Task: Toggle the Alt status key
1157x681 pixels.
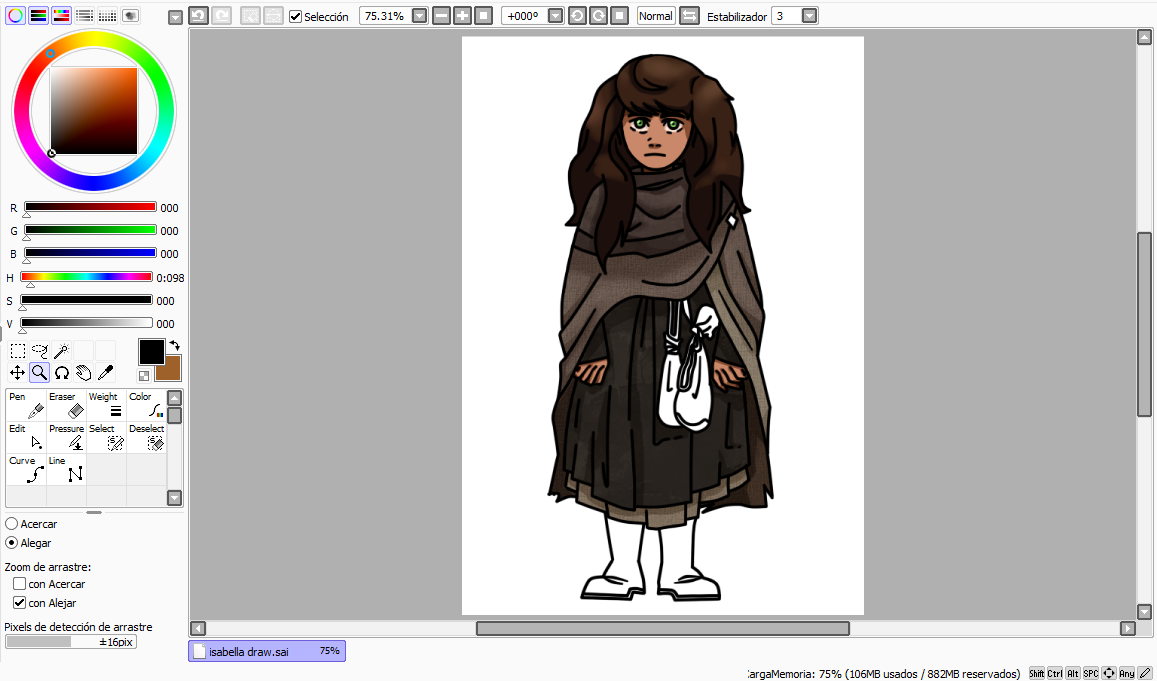Action: click(x=1073, y=673)
